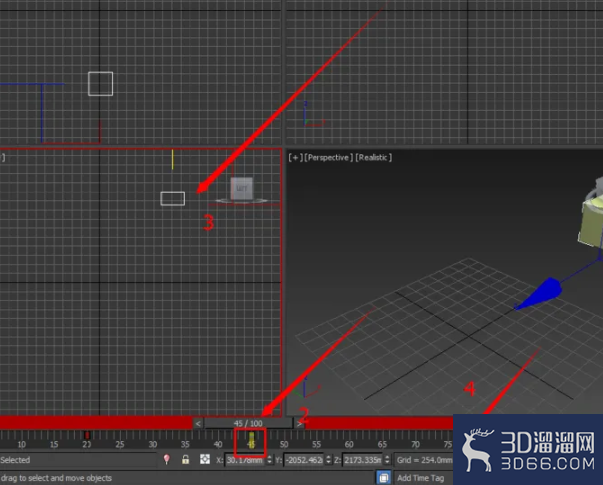Click the Y coordinate field showing -2052.462
603x485 pixels.
[304, 460]
